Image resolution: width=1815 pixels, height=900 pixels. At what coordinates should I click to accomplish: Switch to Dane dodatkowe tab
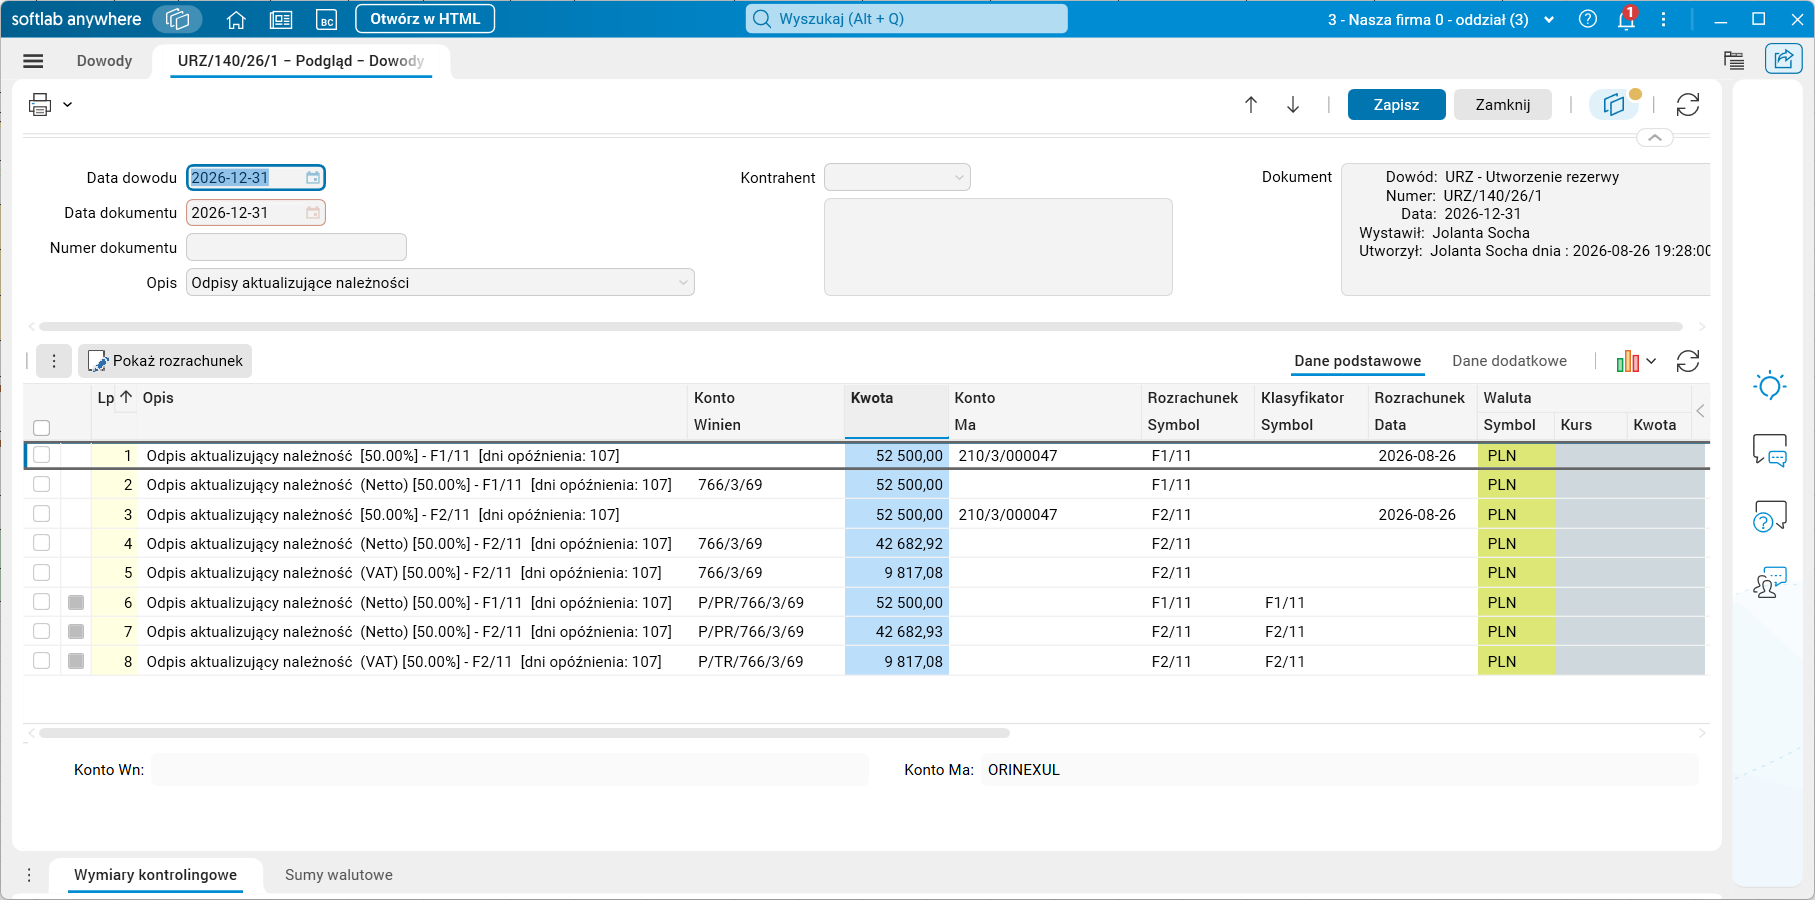[x=1509, y=361]
